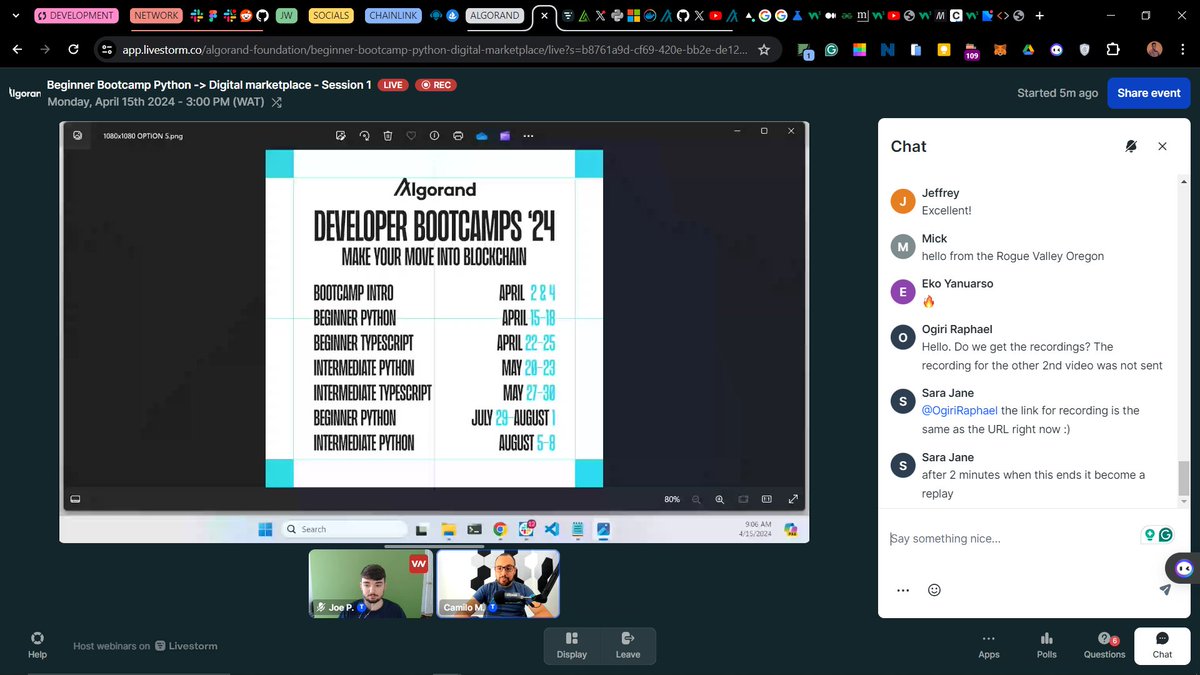1200x675 pixels.
Task: Select Joe P. video thumbnail
Action: pyautogui.click(x=371, y=583)
